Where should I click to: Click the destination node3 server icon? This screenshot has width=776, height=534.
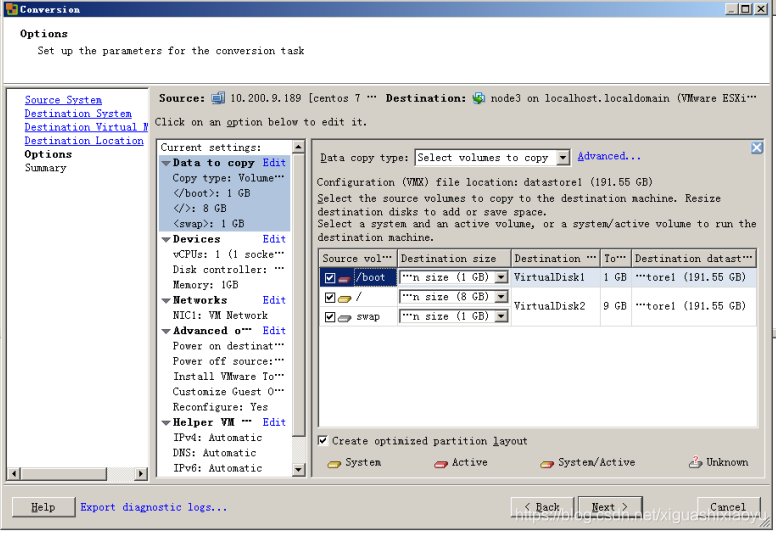(x=479, y=98)
